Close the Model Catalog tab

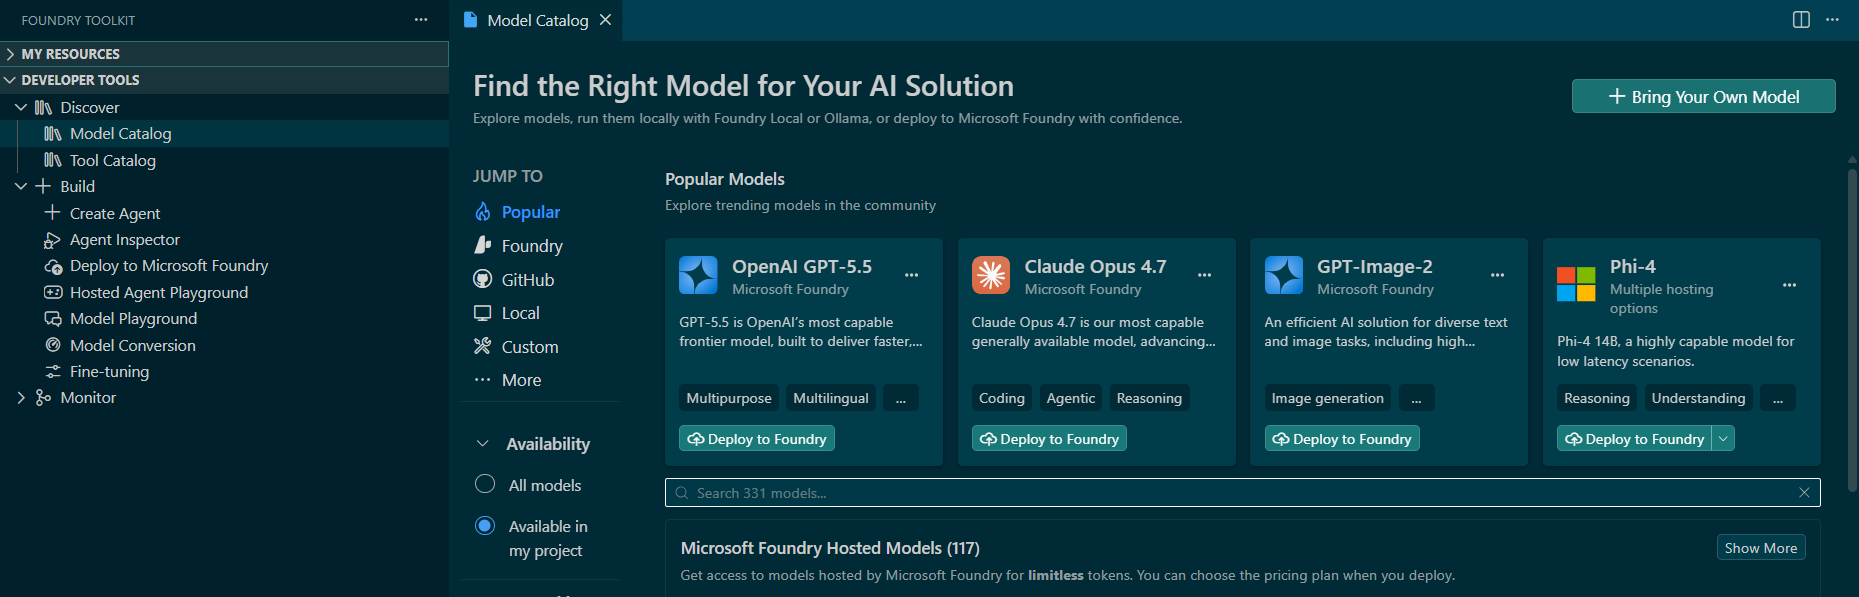[605, 20]
